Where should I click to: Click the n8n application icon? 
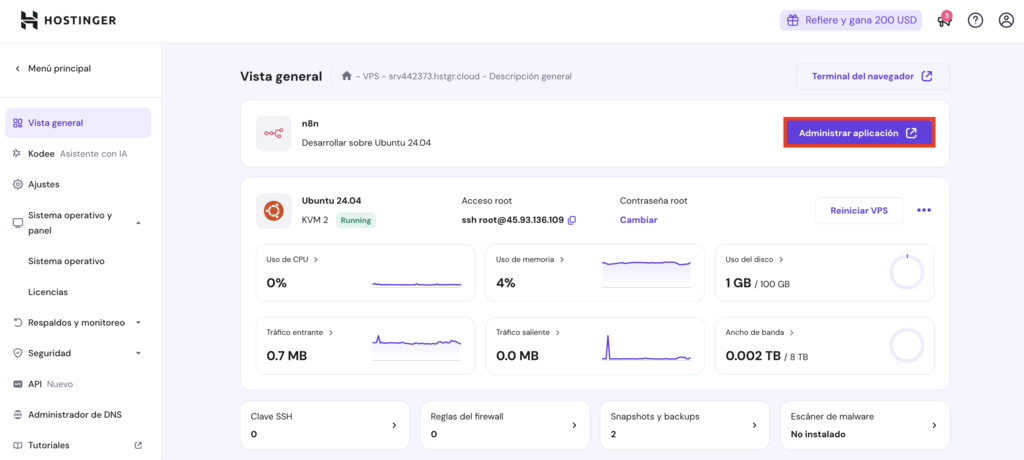click(x=274, y=133)
